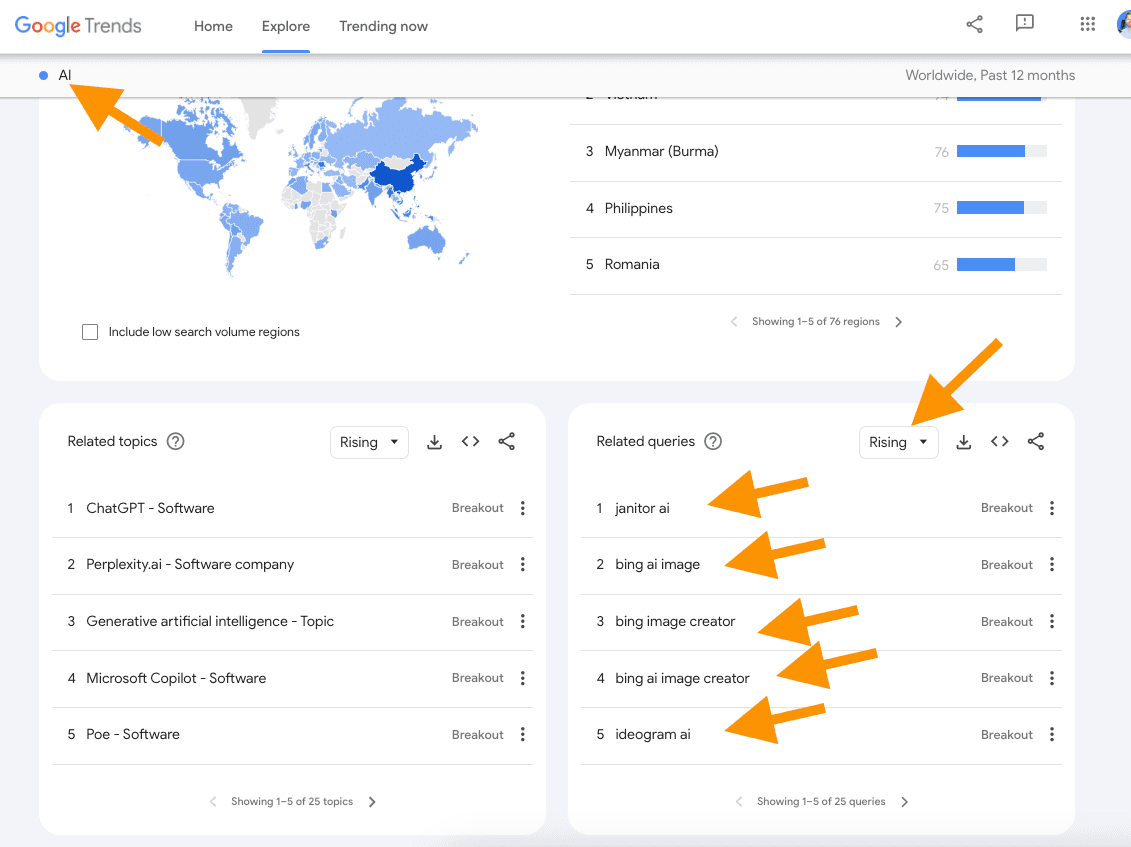Open Related queries Rising dropdown
1131x847 pixels.
click(x=899, y=442)
